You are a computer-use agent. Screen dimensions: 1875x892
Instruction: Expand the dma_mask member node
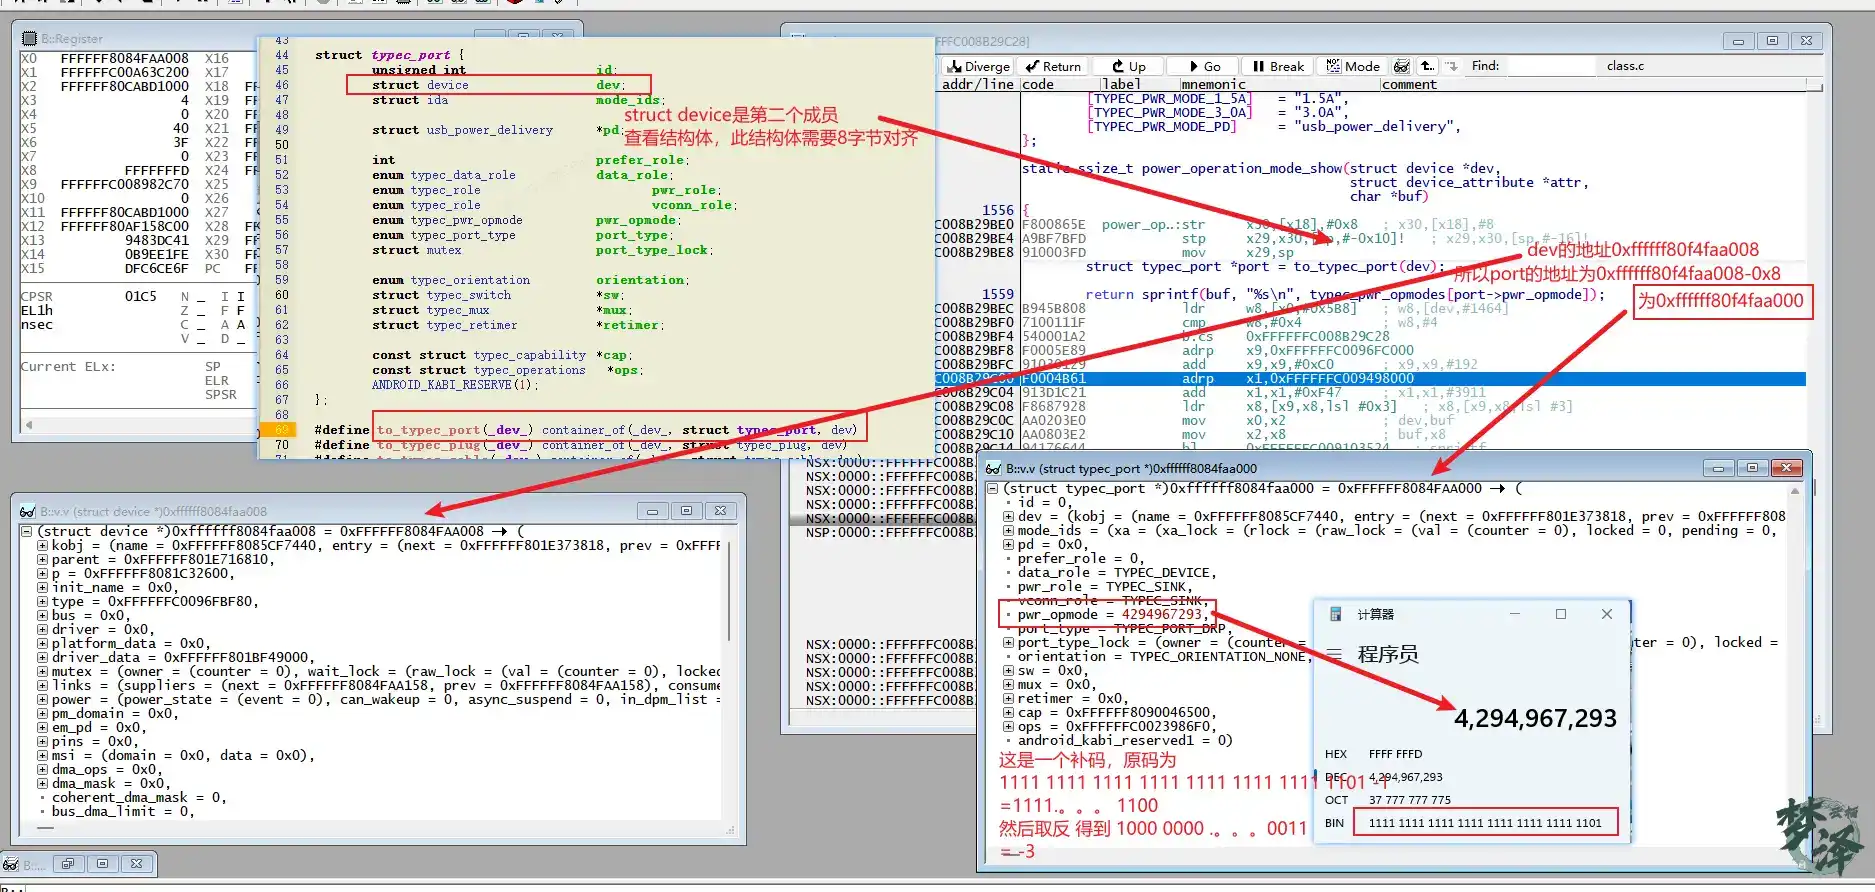click(42, 783)
